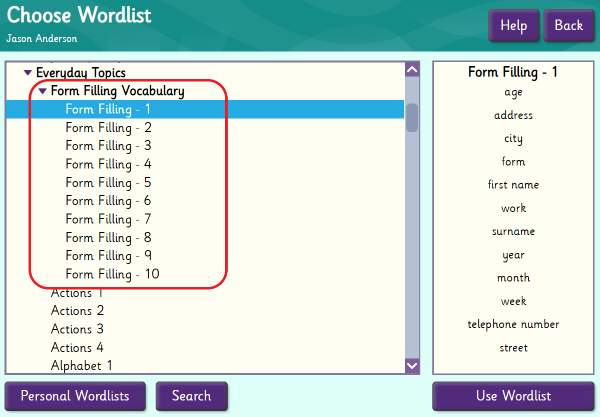Collapse the Everyday Topics tree node

(x=28, y=73)
